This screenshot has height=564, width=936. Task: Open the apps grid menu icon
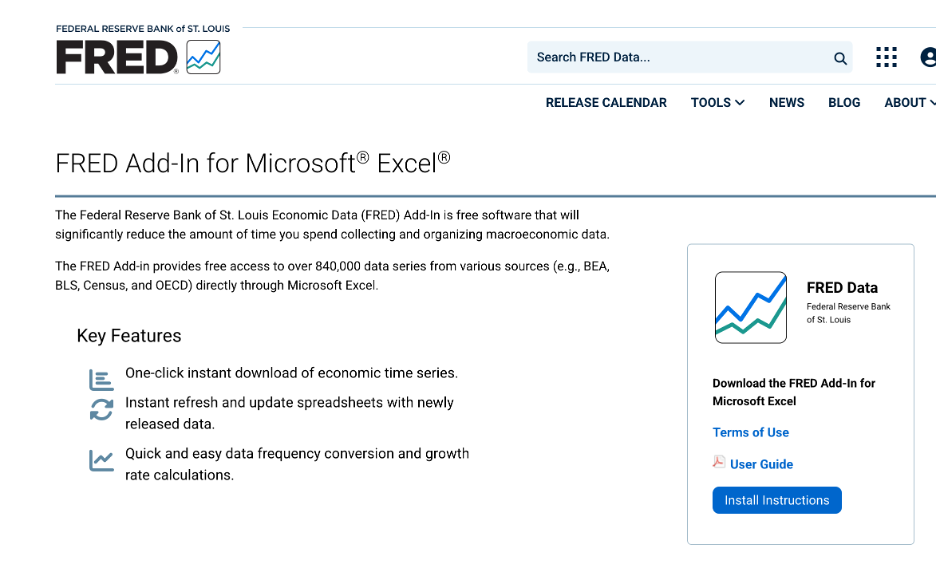886,57
